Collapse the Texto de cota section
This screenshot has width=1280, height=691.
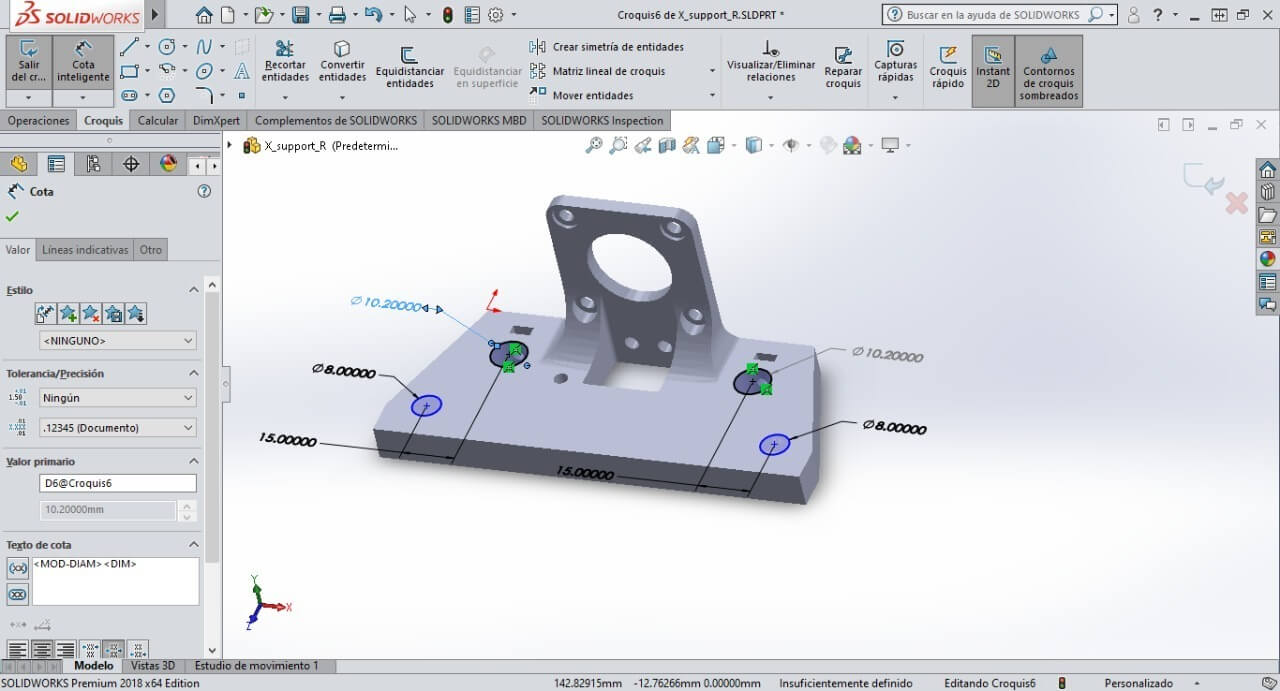coord(194,545)
